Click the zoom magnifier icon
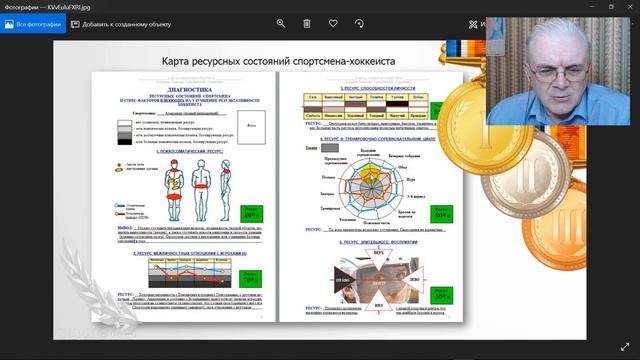This screenshot has height=360, width=640. (281, 24)
